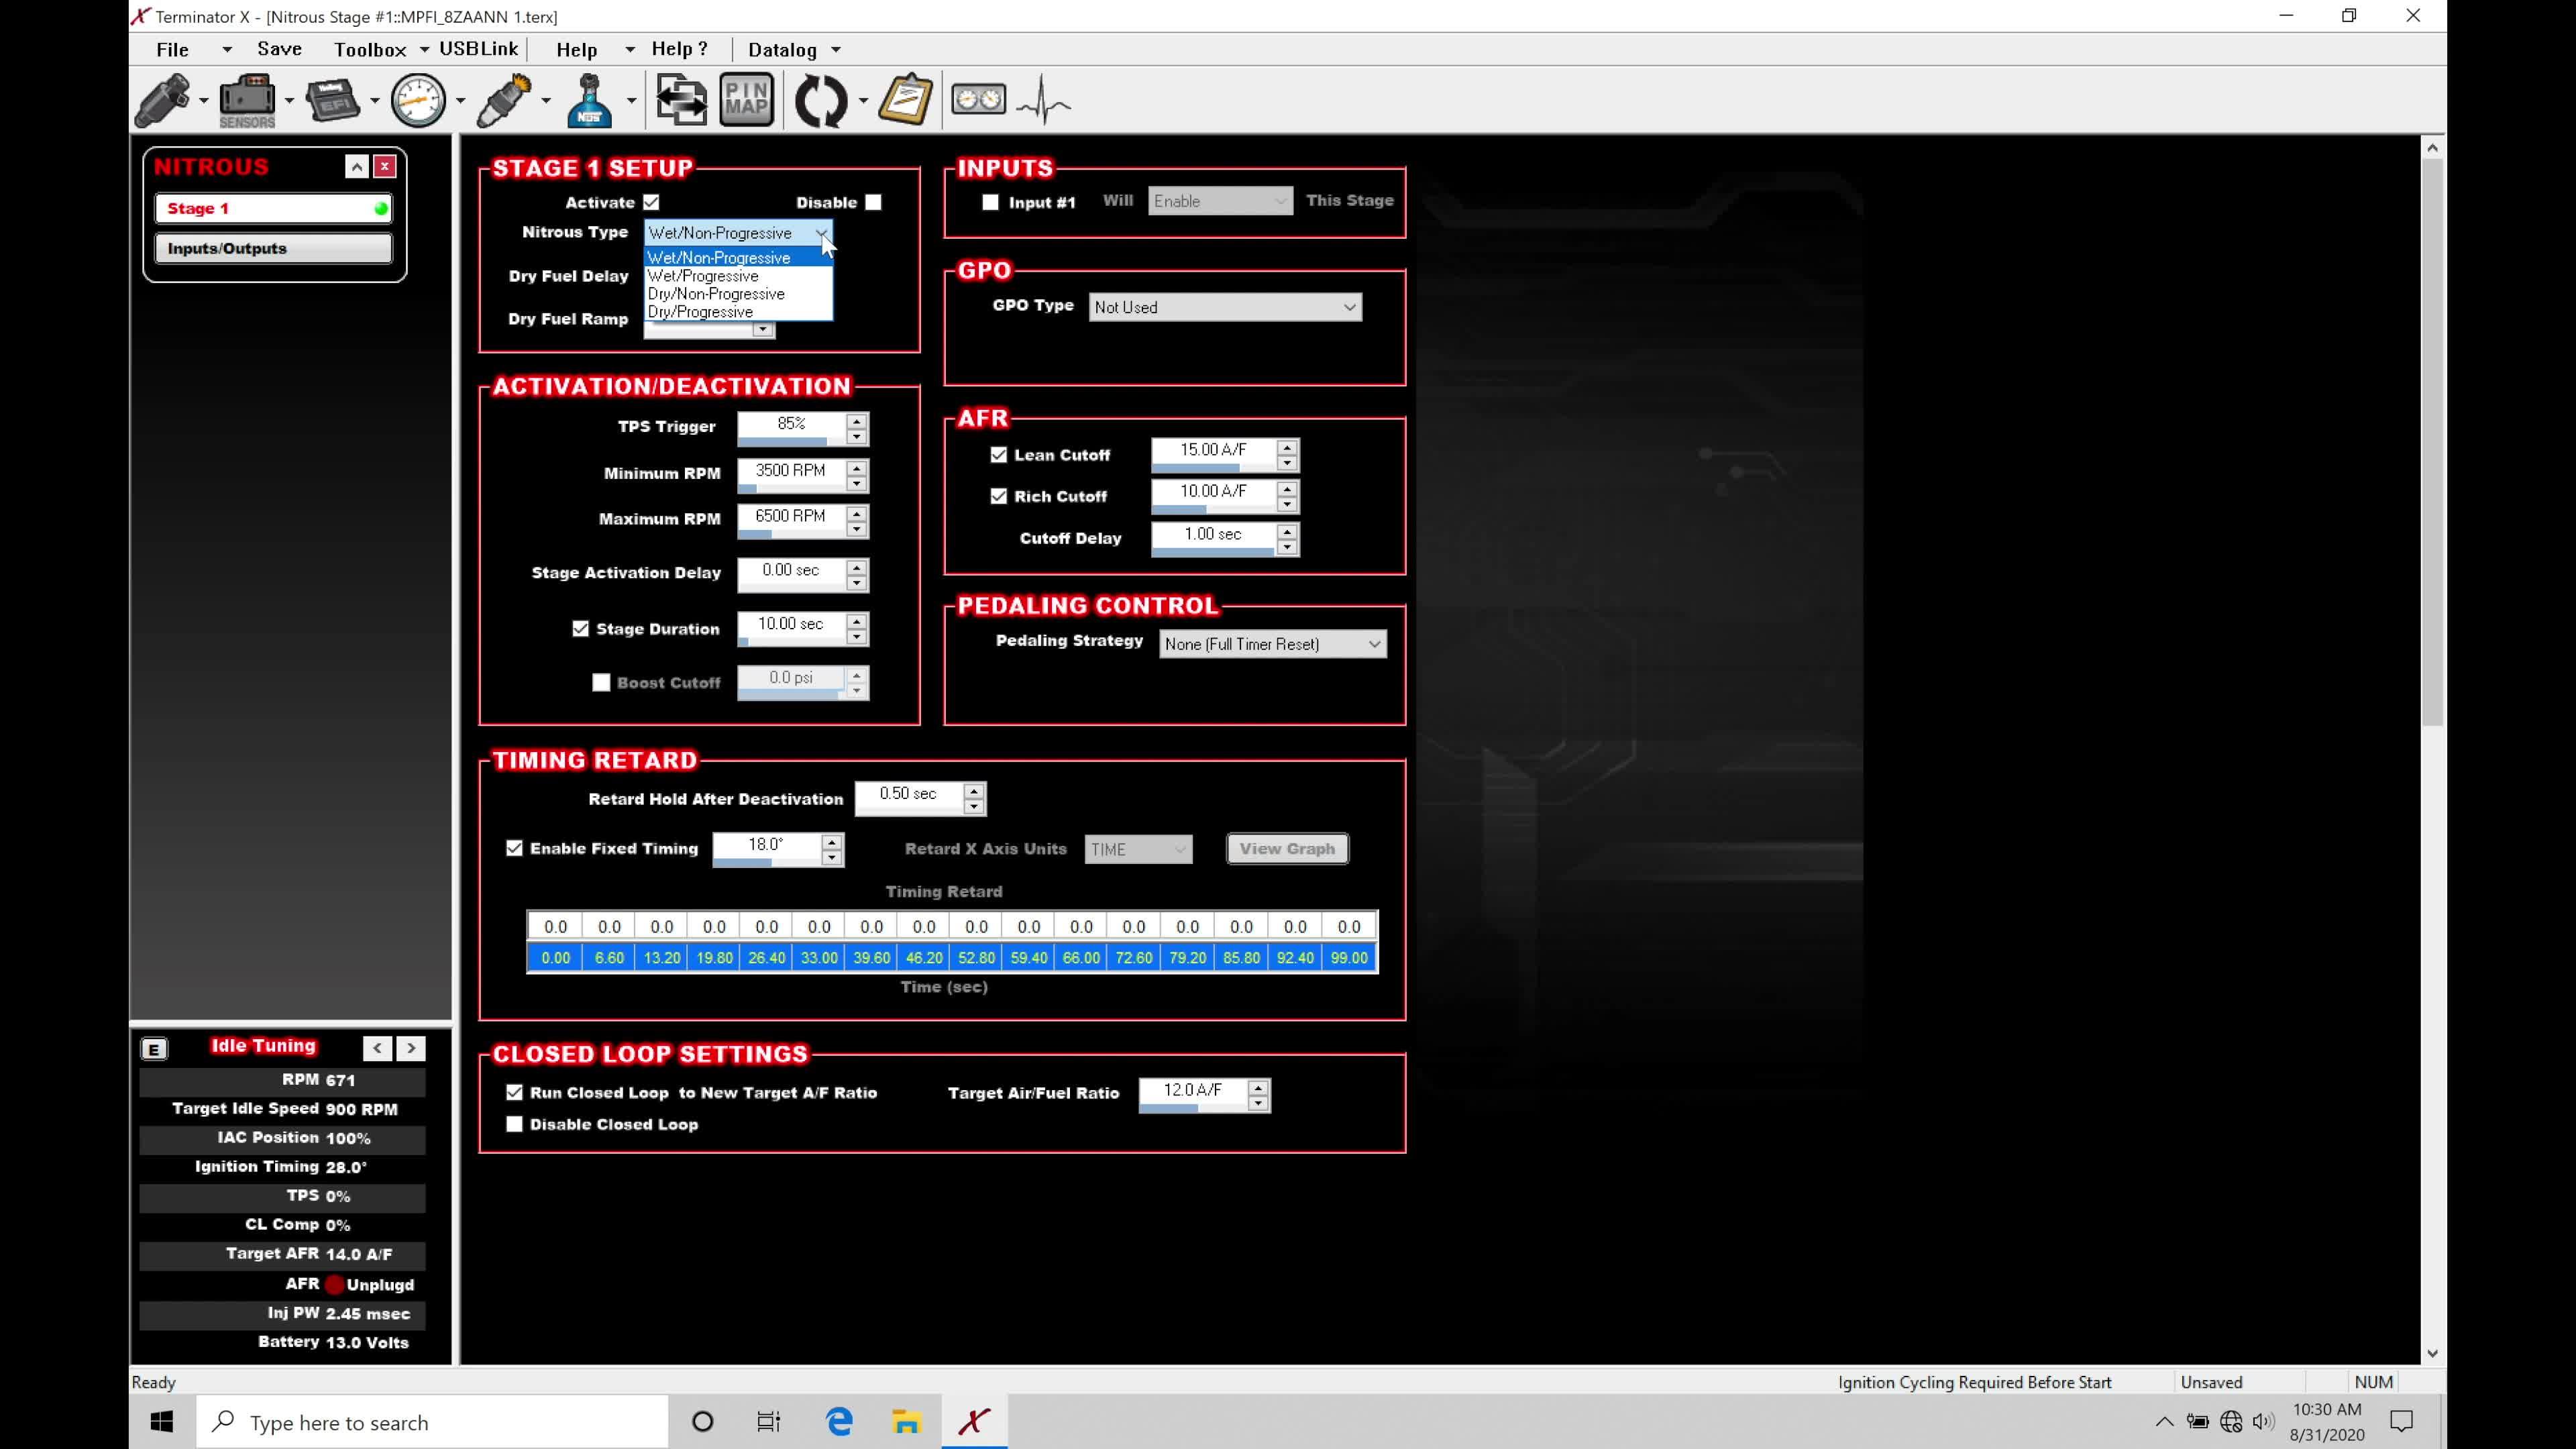Check the Disable Closed Loop checkbox

[515, 1124]
